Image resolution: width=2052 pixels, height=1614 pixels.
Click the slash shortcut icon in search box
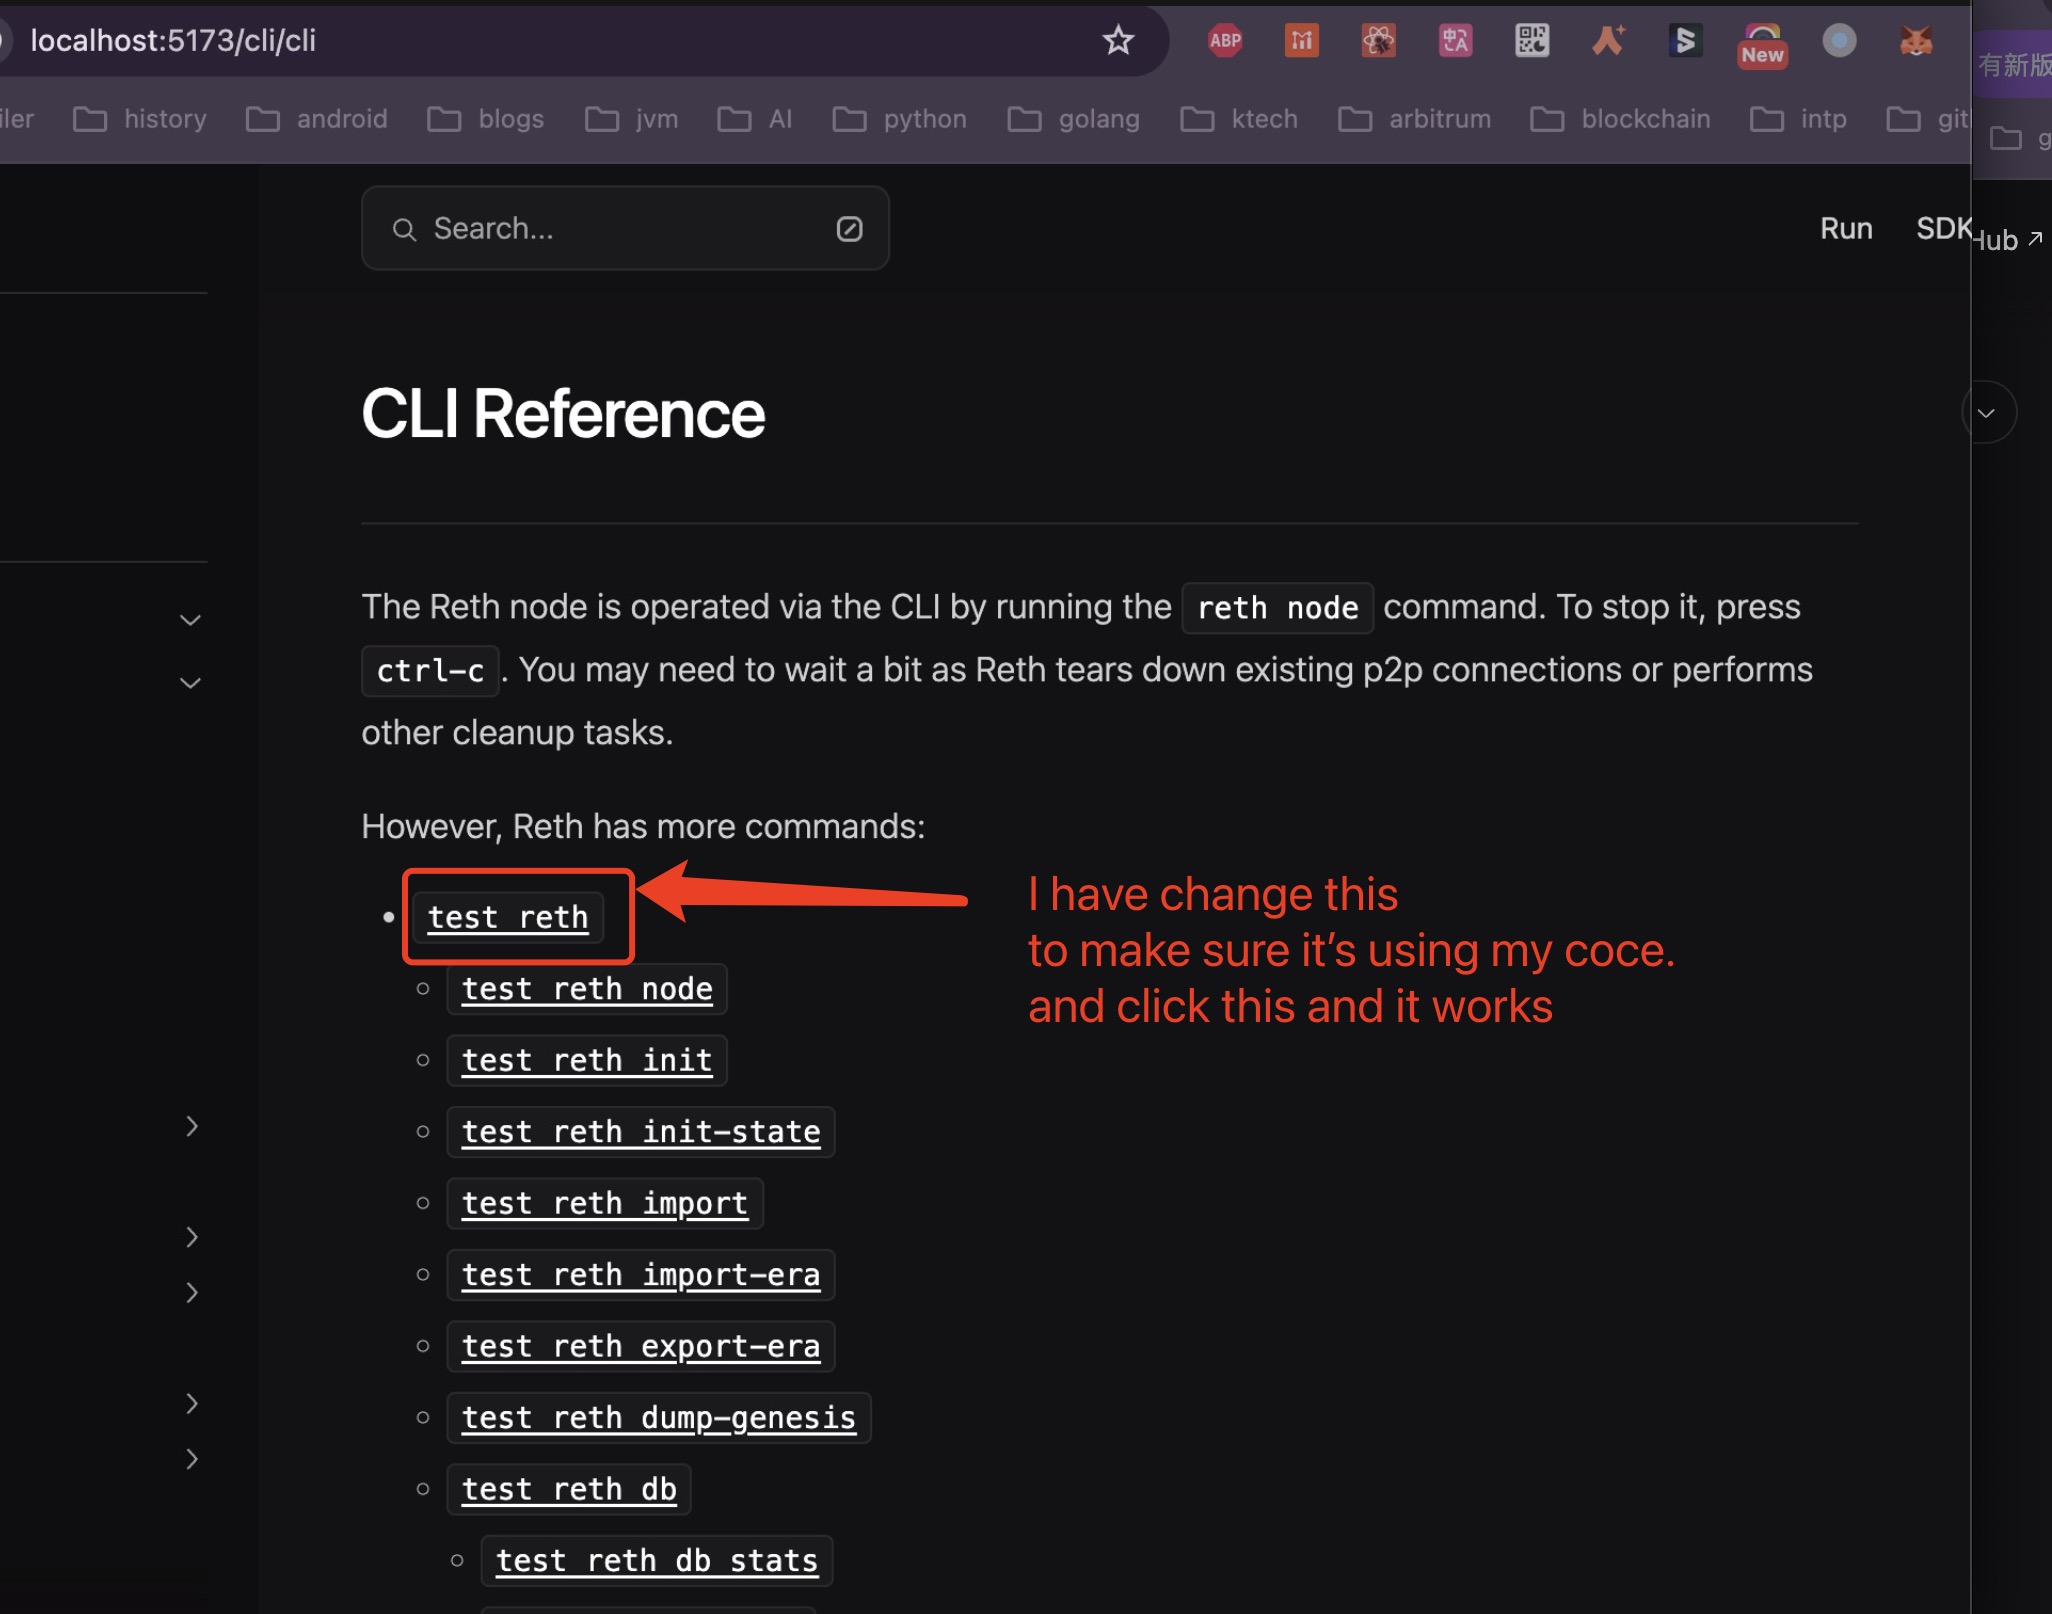point(849,229)
